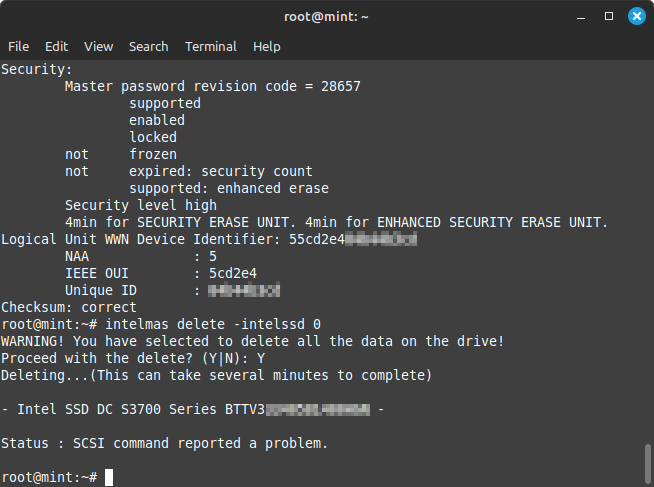The image size is (654, 487).
Task: Open the Help menu
Action: 266,46
